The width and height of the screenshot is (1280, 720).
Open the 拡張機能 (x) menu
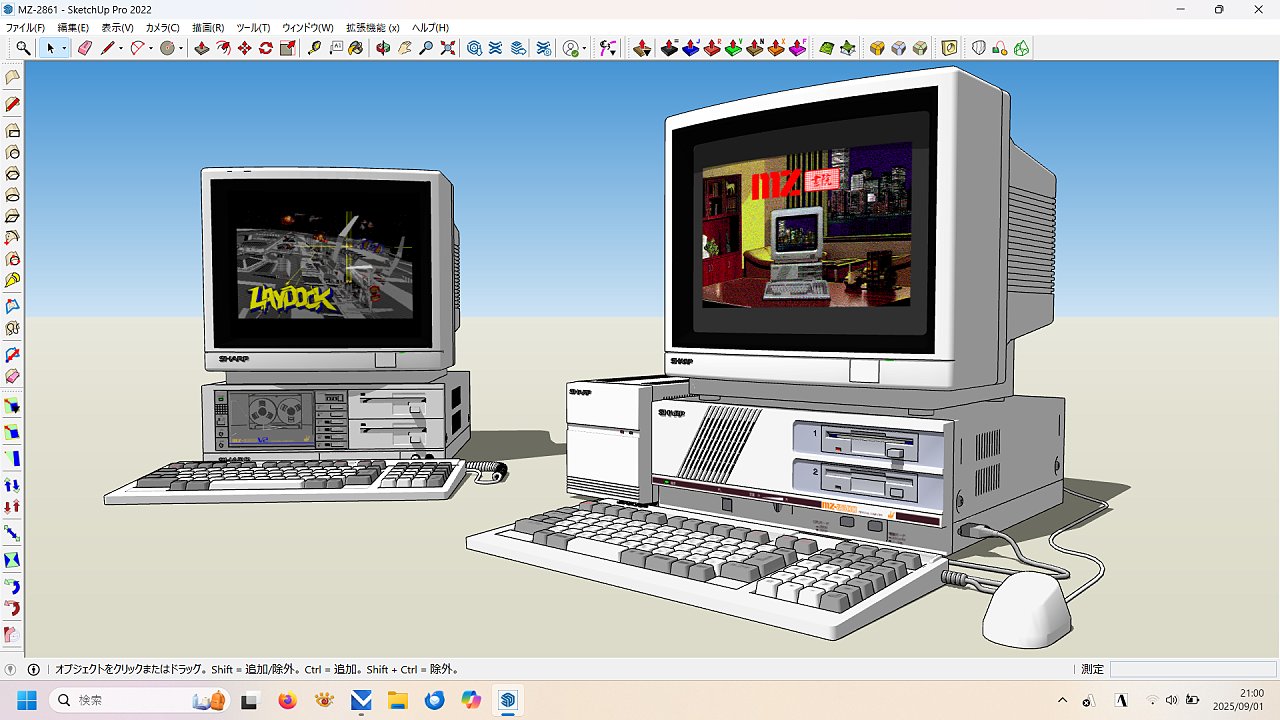[373, 28]
